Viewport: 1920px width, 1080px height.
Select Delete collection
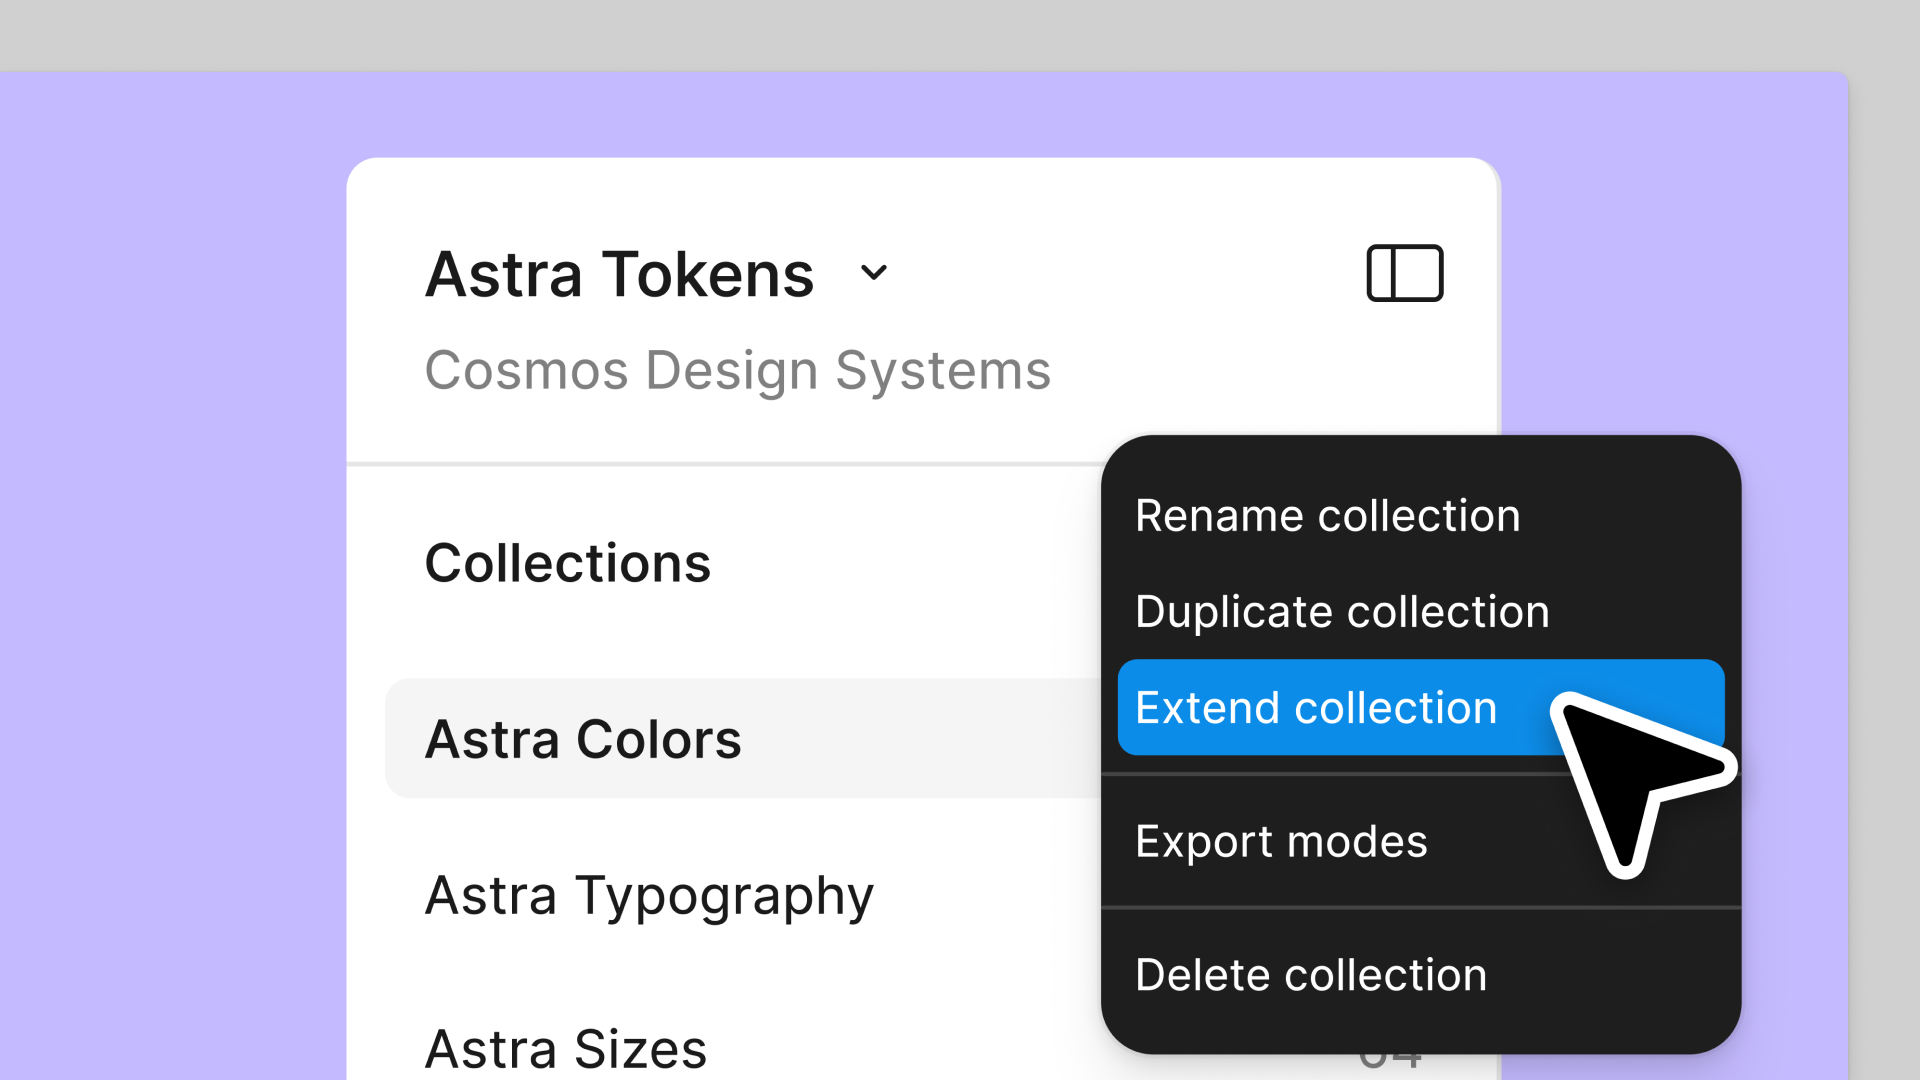click(x=1311, y=973)
